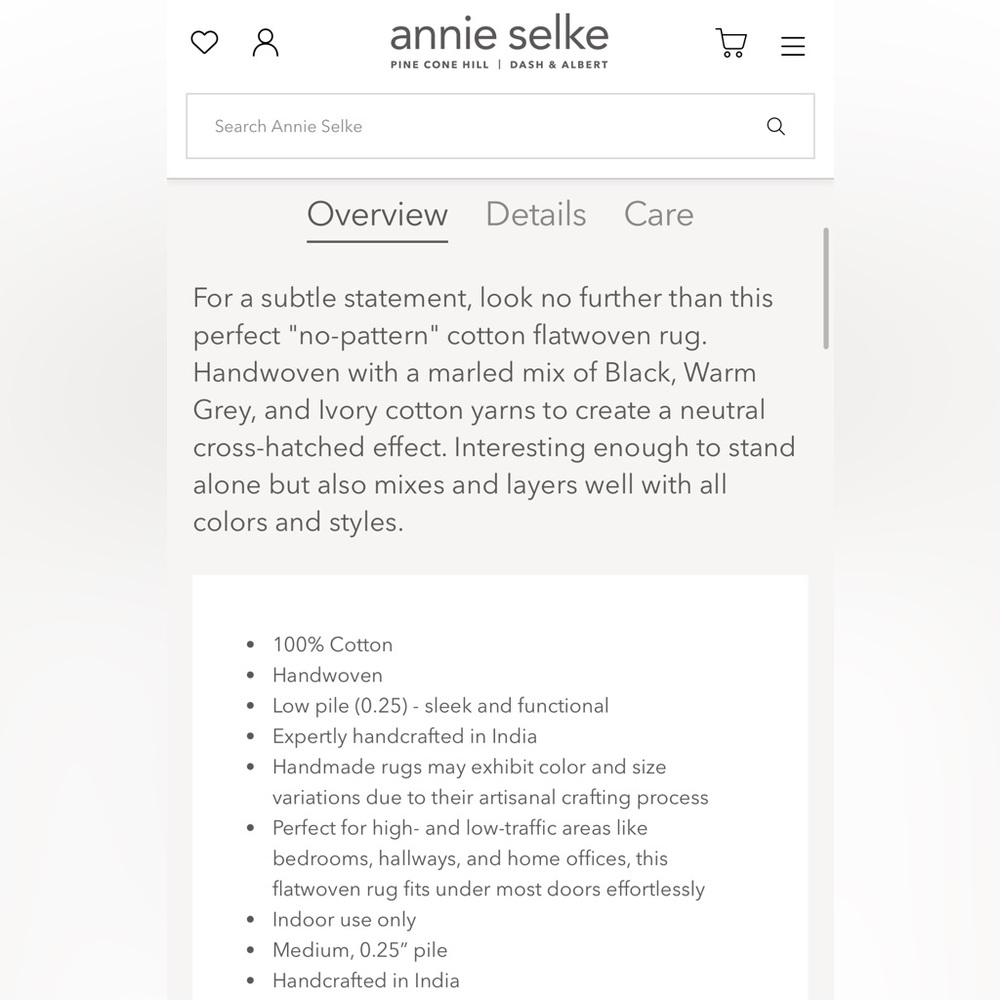
Task: Visit Pine Cone Hill from the header
Action: (439, 64)
